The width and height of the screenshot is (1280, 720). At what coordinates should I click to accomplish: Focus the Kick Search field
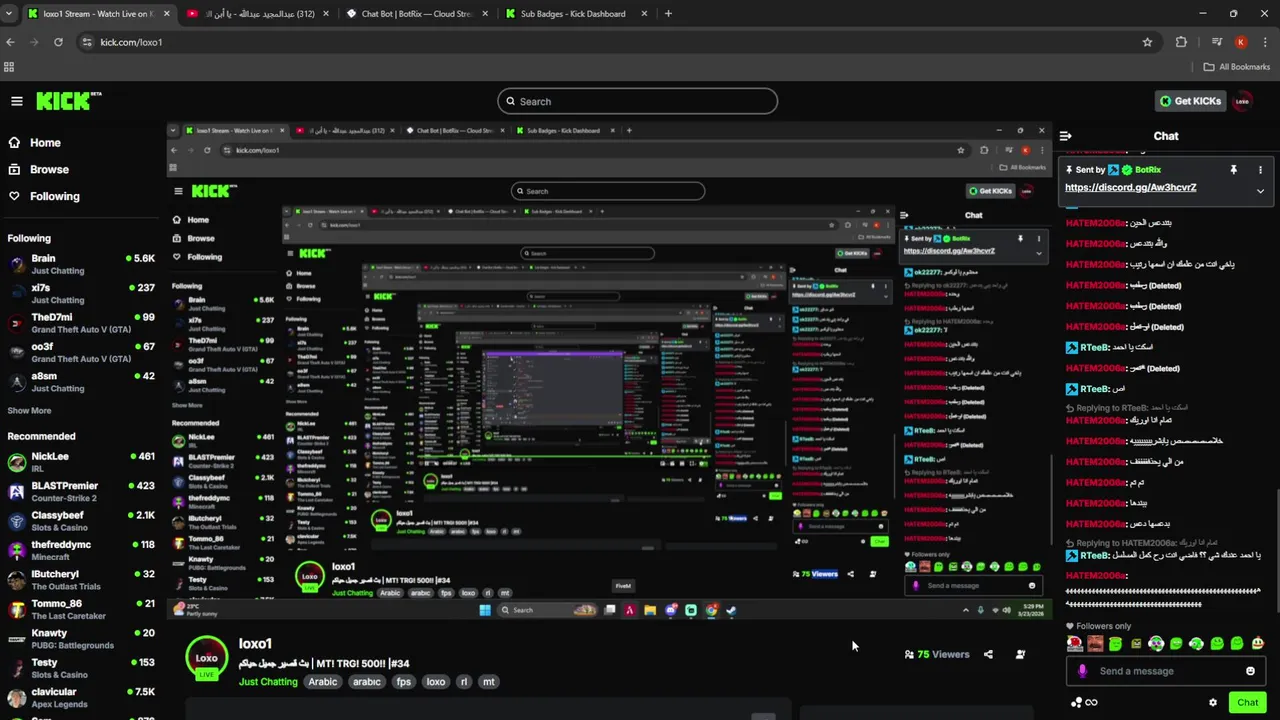(x=637, y=101)
